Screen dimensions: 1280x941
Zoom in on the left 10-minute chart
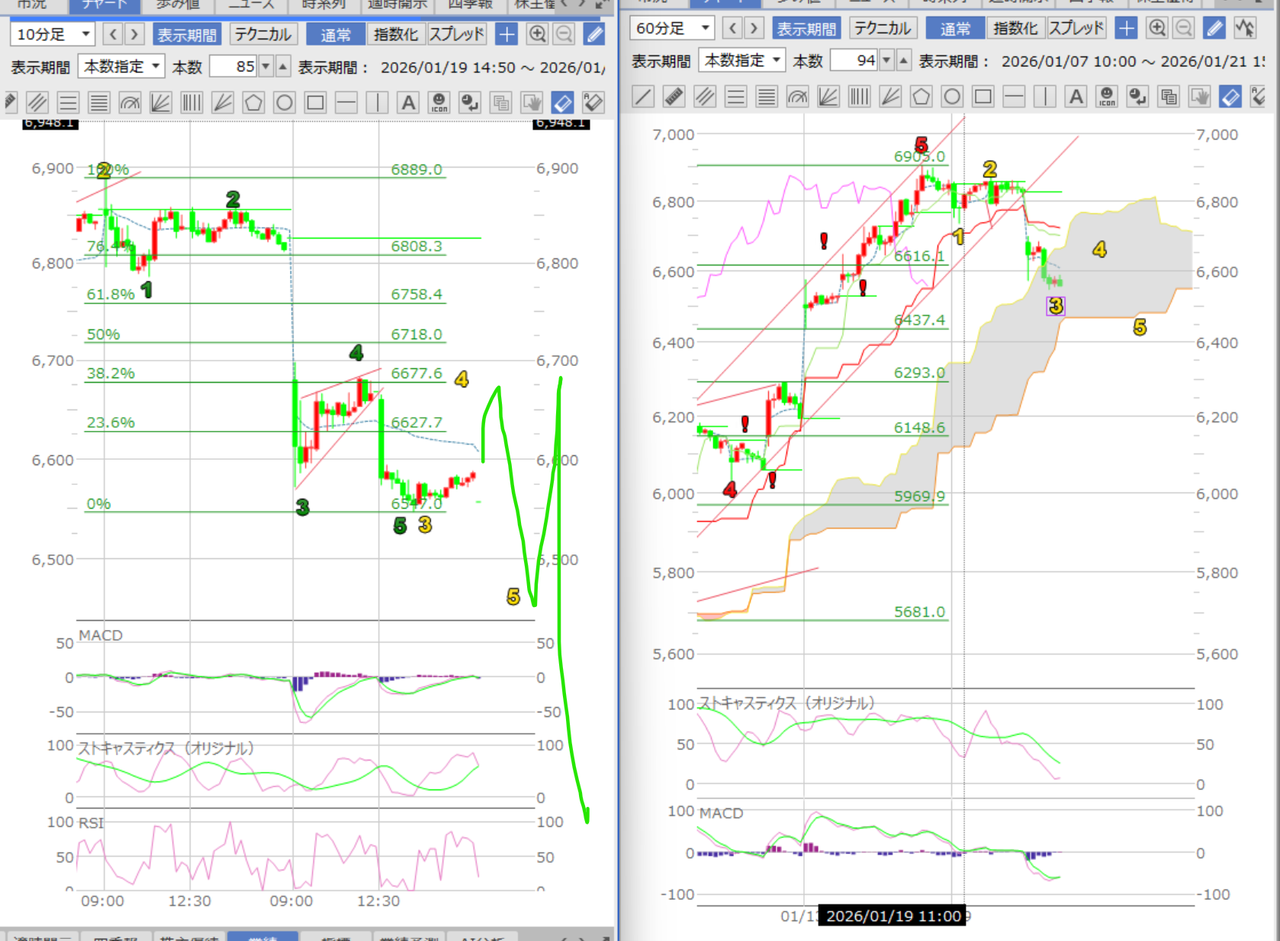(537, 35)
